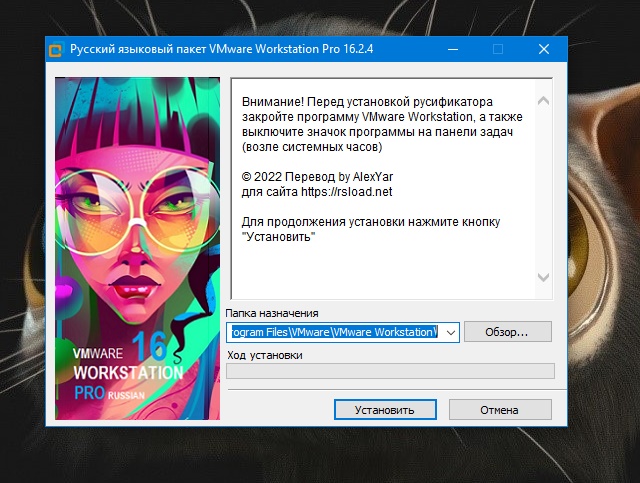
Task: Click the '© 2022 Перевод by AlexYar' line
Action: [317, 177]
